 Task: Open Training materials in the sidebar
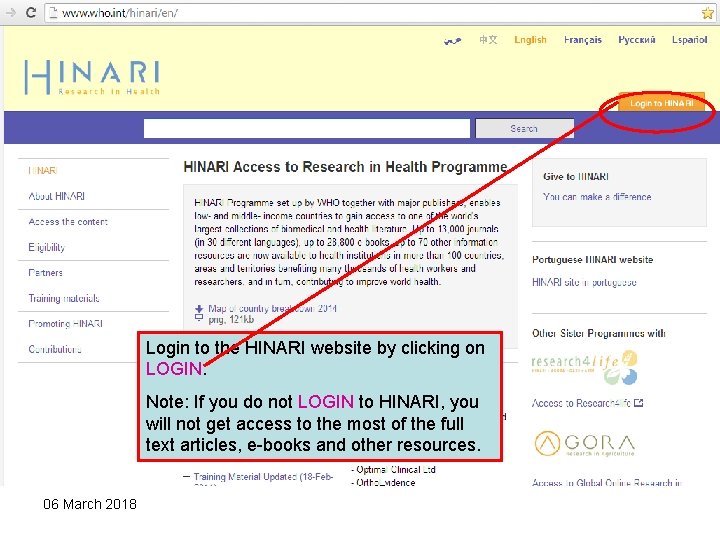point(64,298)
